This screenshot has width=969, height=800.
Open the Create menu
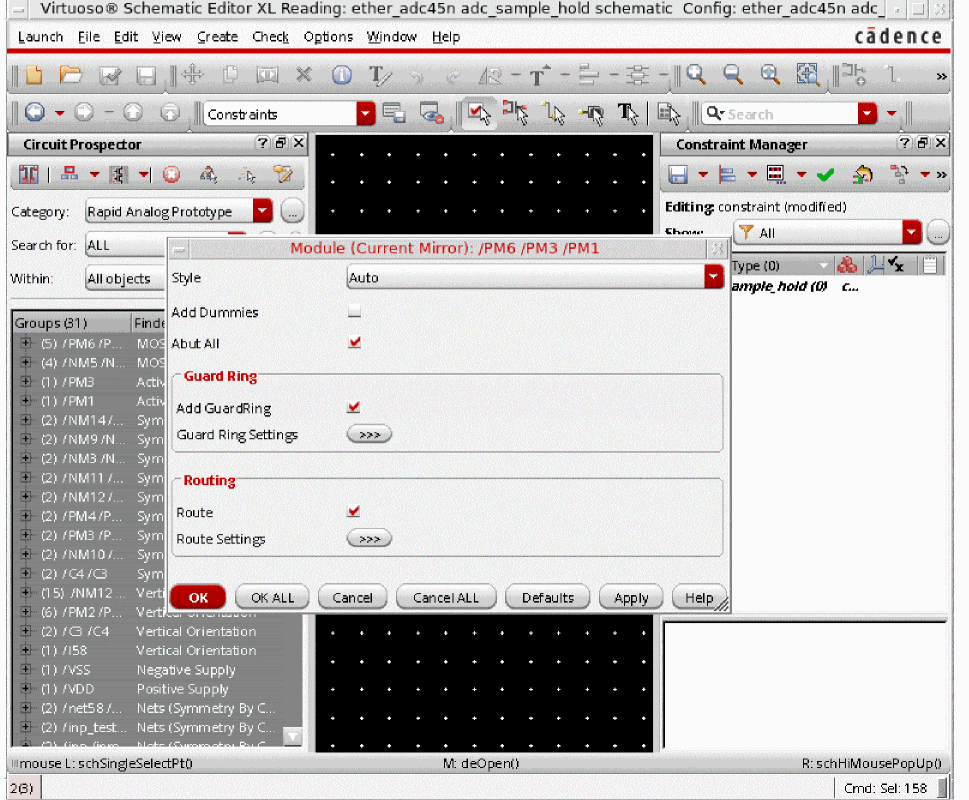(218, 37)
